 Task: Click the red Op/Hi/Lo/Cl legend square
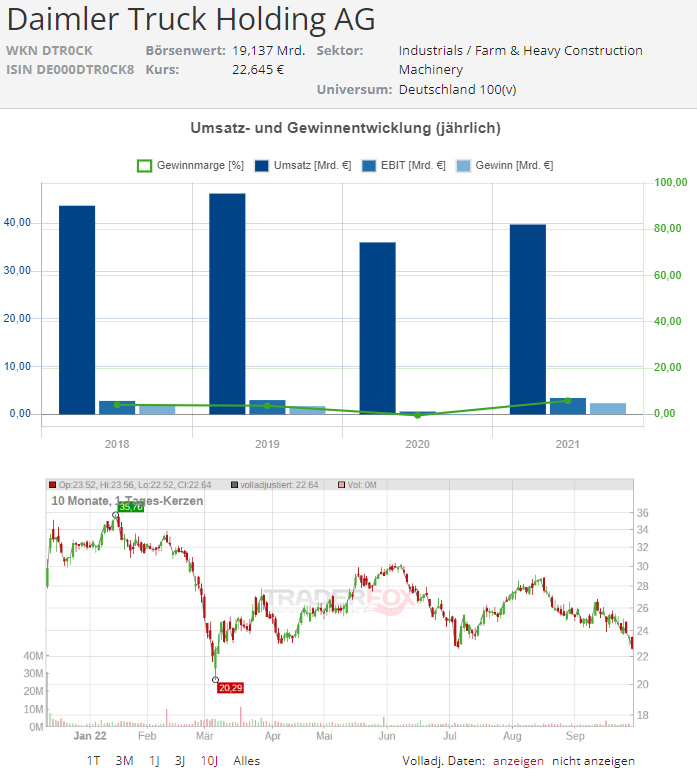[53, 485]
